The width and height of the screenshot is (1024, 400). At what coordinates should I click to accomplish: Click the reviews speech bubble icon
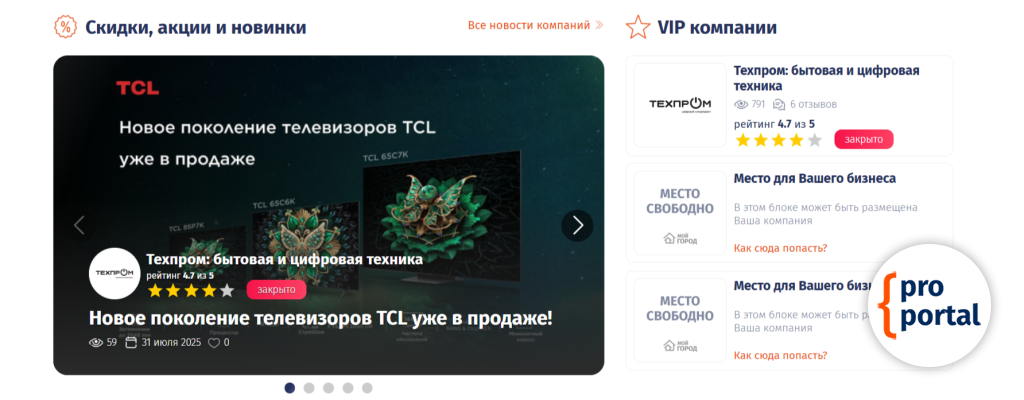click(778, 105)
